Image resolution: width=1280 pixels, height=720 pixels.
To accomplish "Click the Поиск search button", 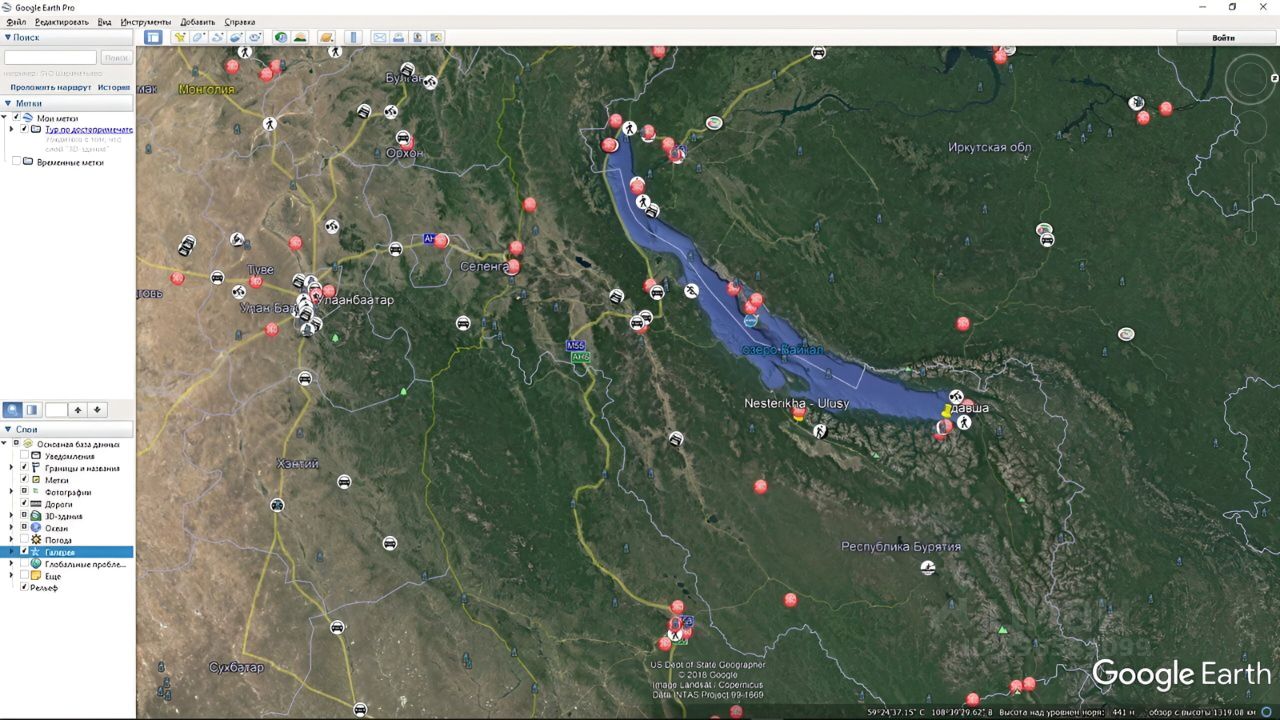I will 116,58.
